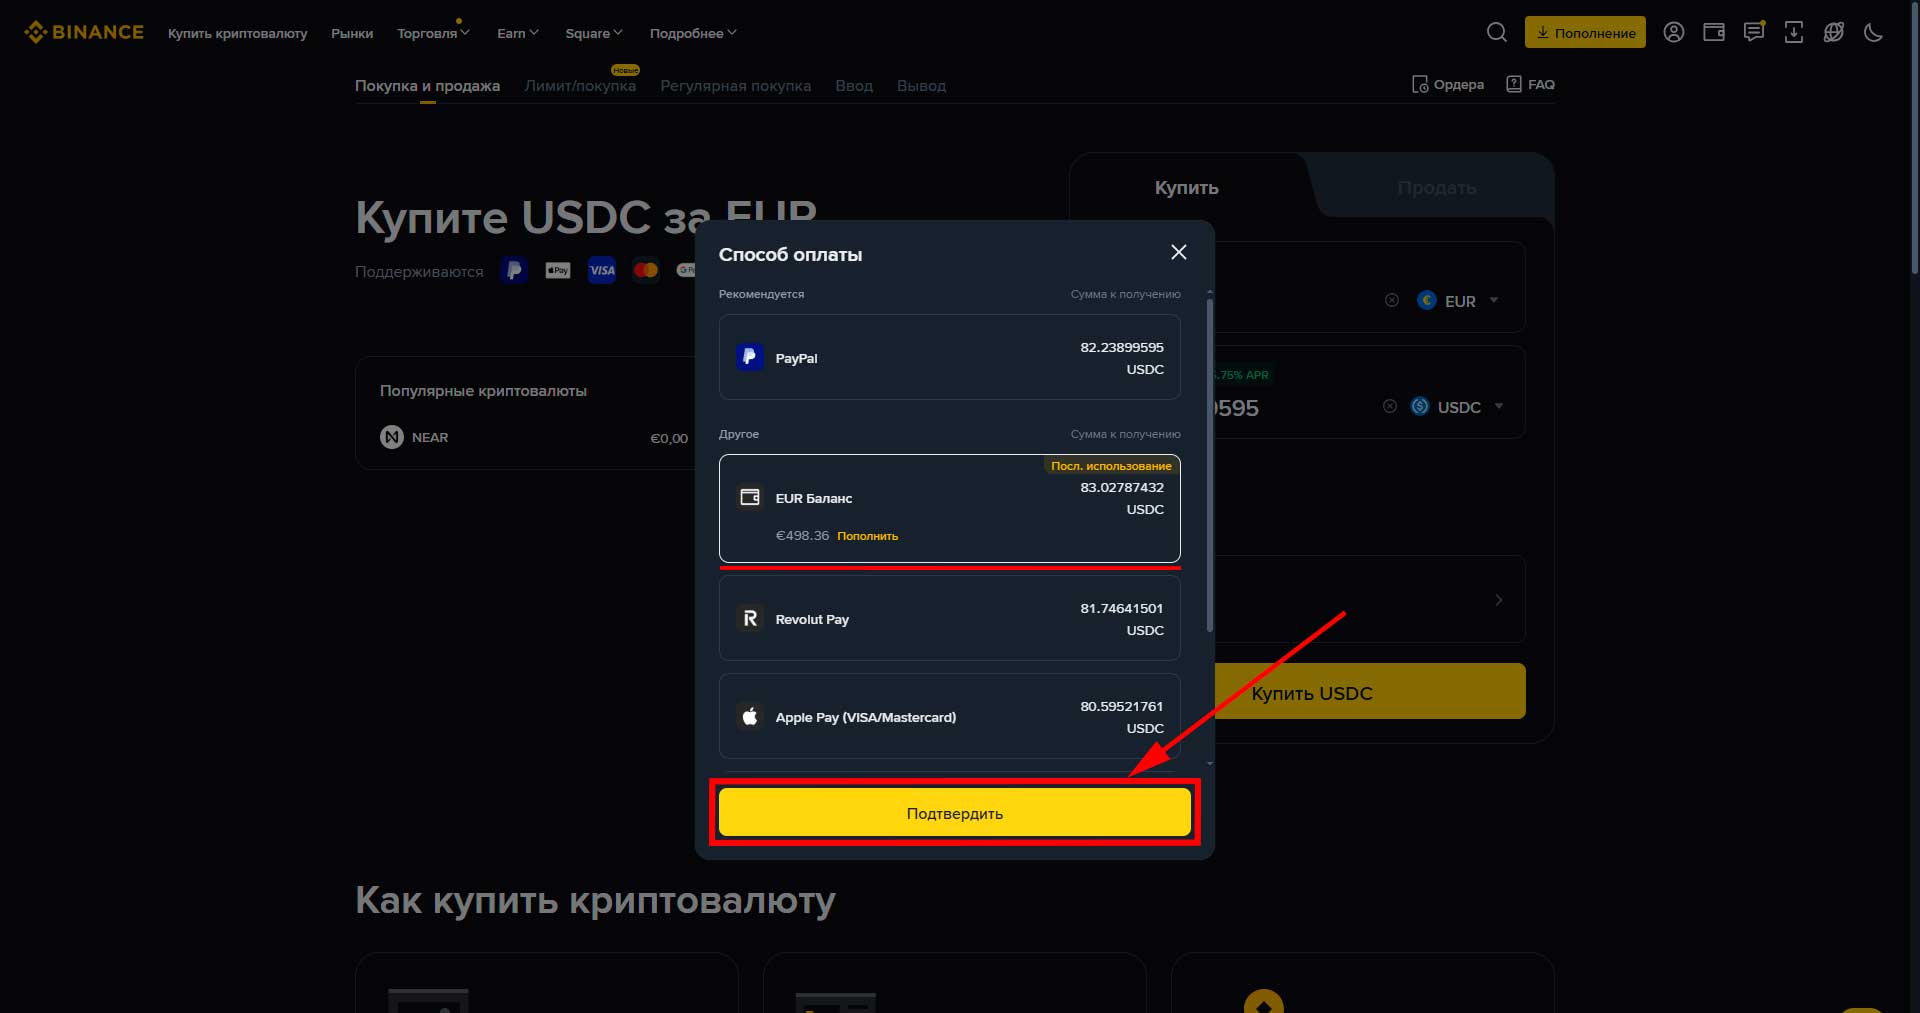Click the Подтвердить confirm button
The width and height of the screenshot is (1920, 1013).
954,812
